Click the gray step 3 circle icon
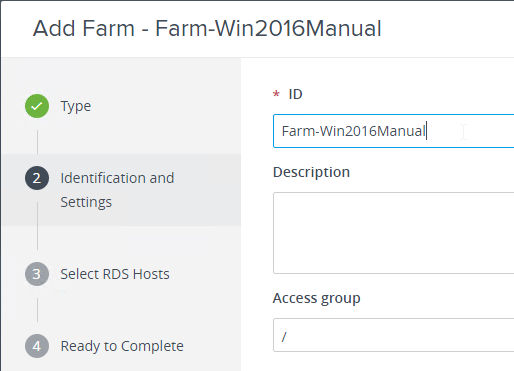Viewport: 514px width, 371px height. 37,274
